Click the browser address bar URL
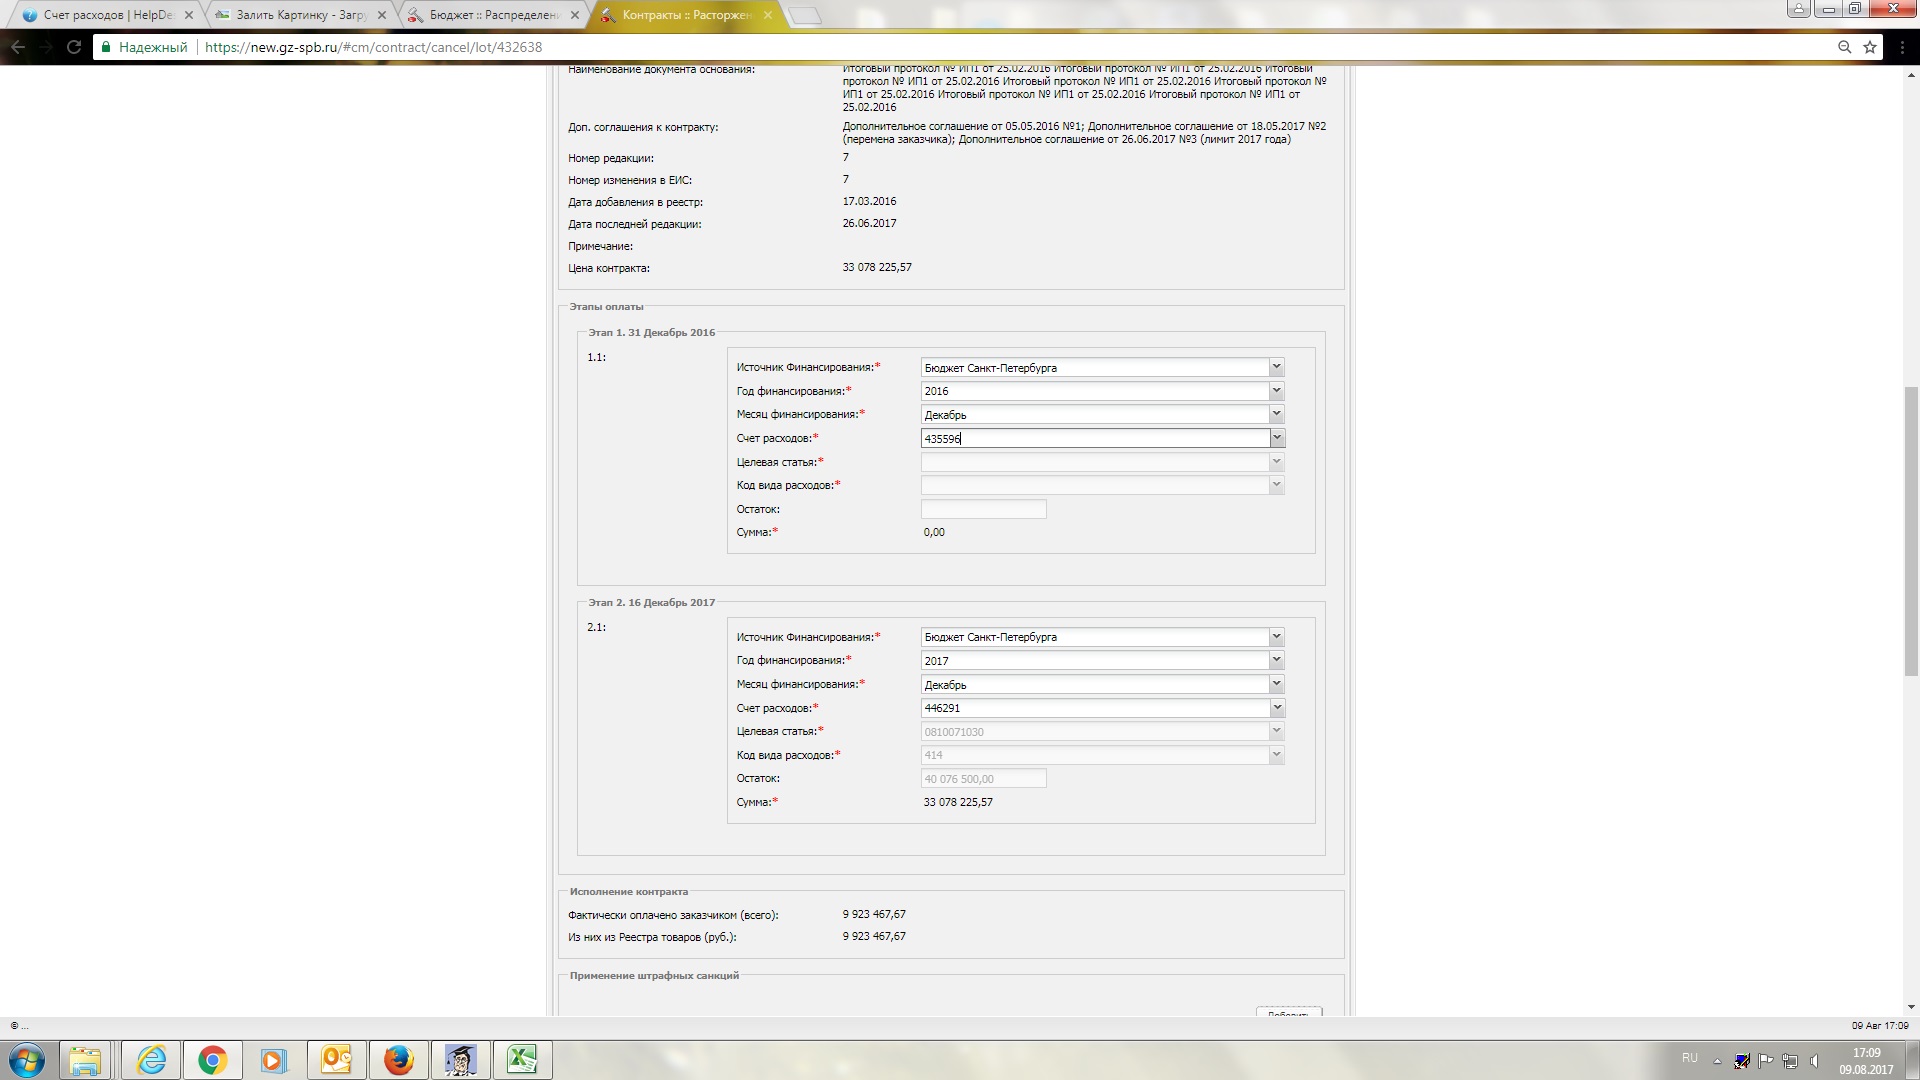1920x1080 pixels. coord(373,47)
